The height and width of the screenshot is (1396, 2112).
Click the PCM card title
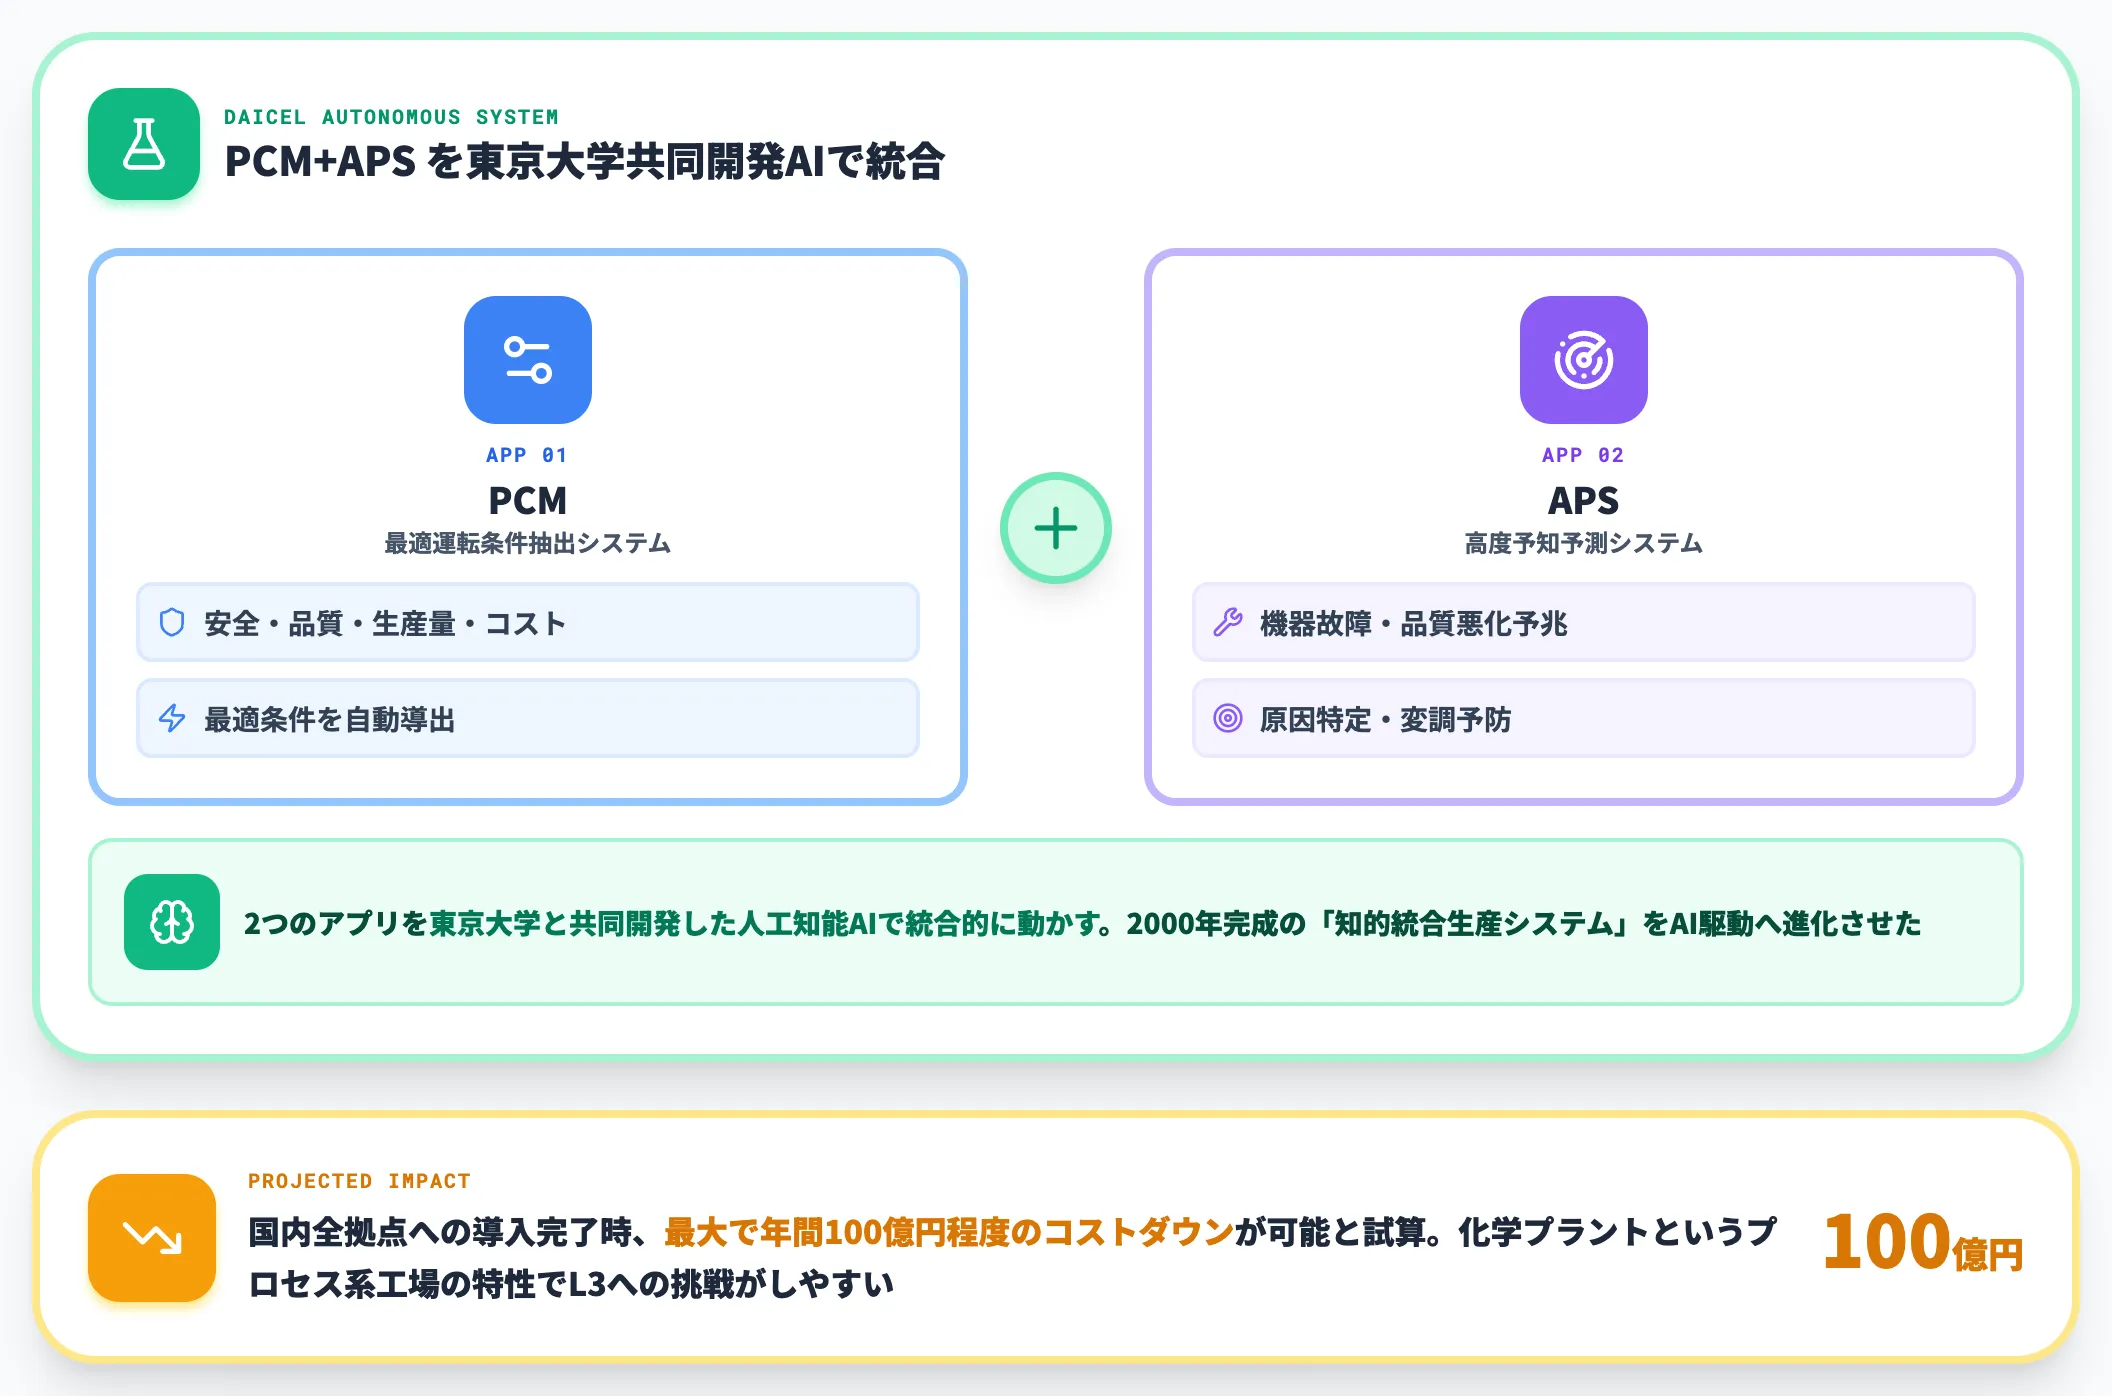point(528,500)
